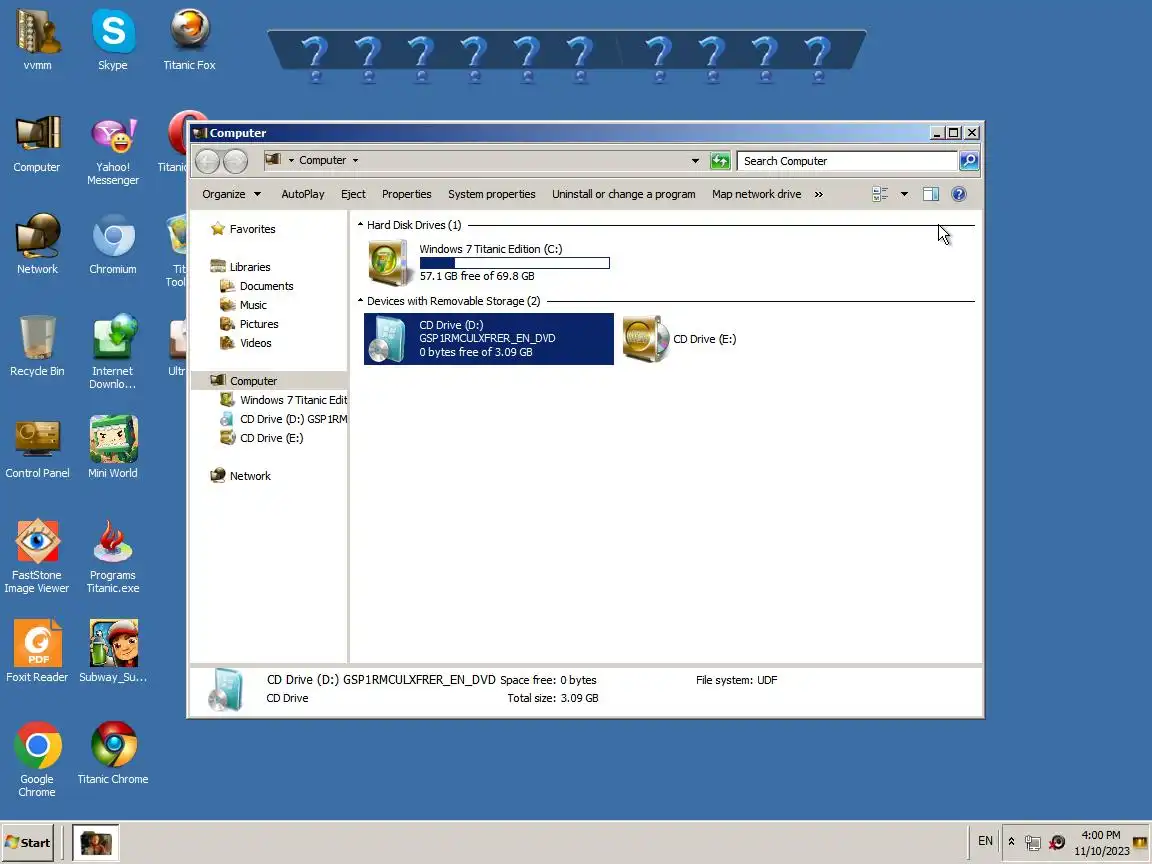Click the taskbar pinned program thumbnail
Viewport: 1152px width, 864px height.
(x=96, y=843)
